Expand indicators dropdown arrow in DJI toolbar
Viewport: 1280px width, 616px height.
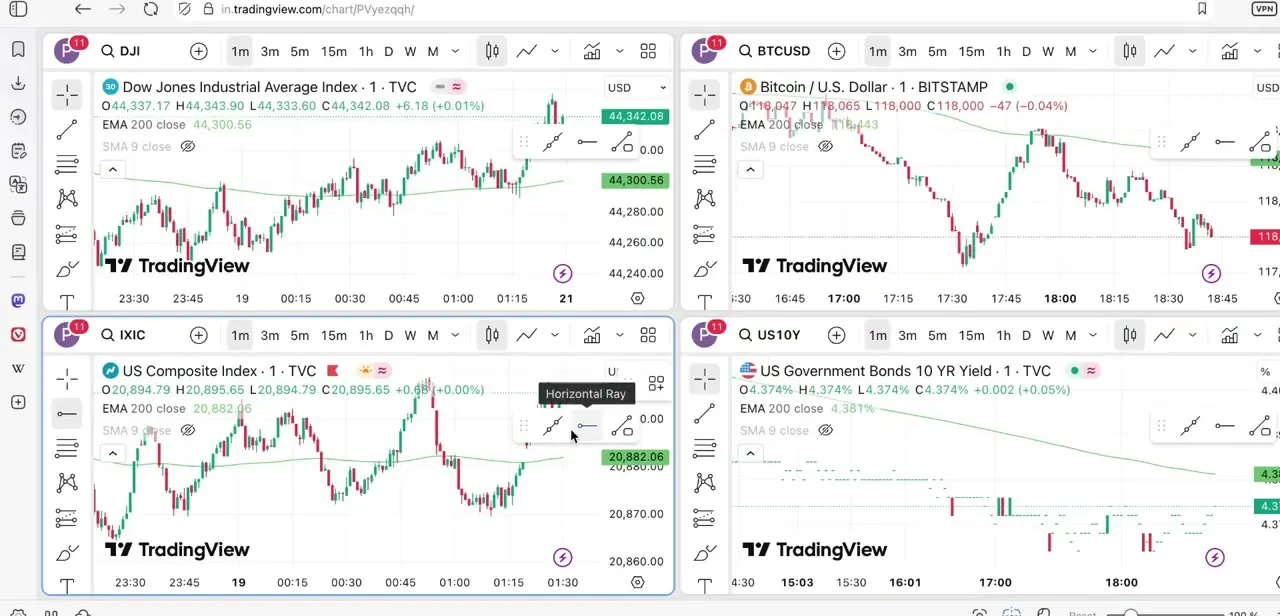click(x=620, y=51)
